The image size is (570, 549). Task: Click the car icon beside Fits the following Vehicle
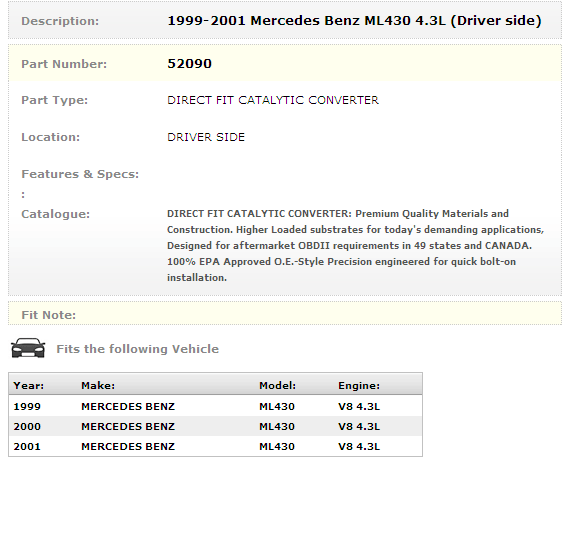point(28,348)
